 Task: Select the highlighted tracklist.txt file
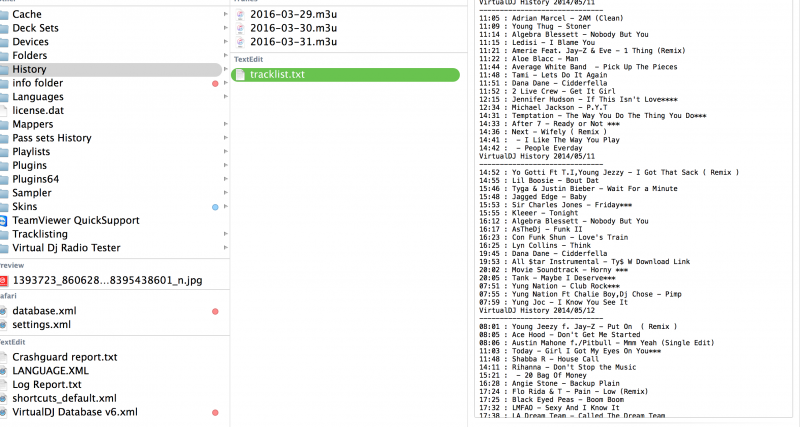[x=345, y=75]
